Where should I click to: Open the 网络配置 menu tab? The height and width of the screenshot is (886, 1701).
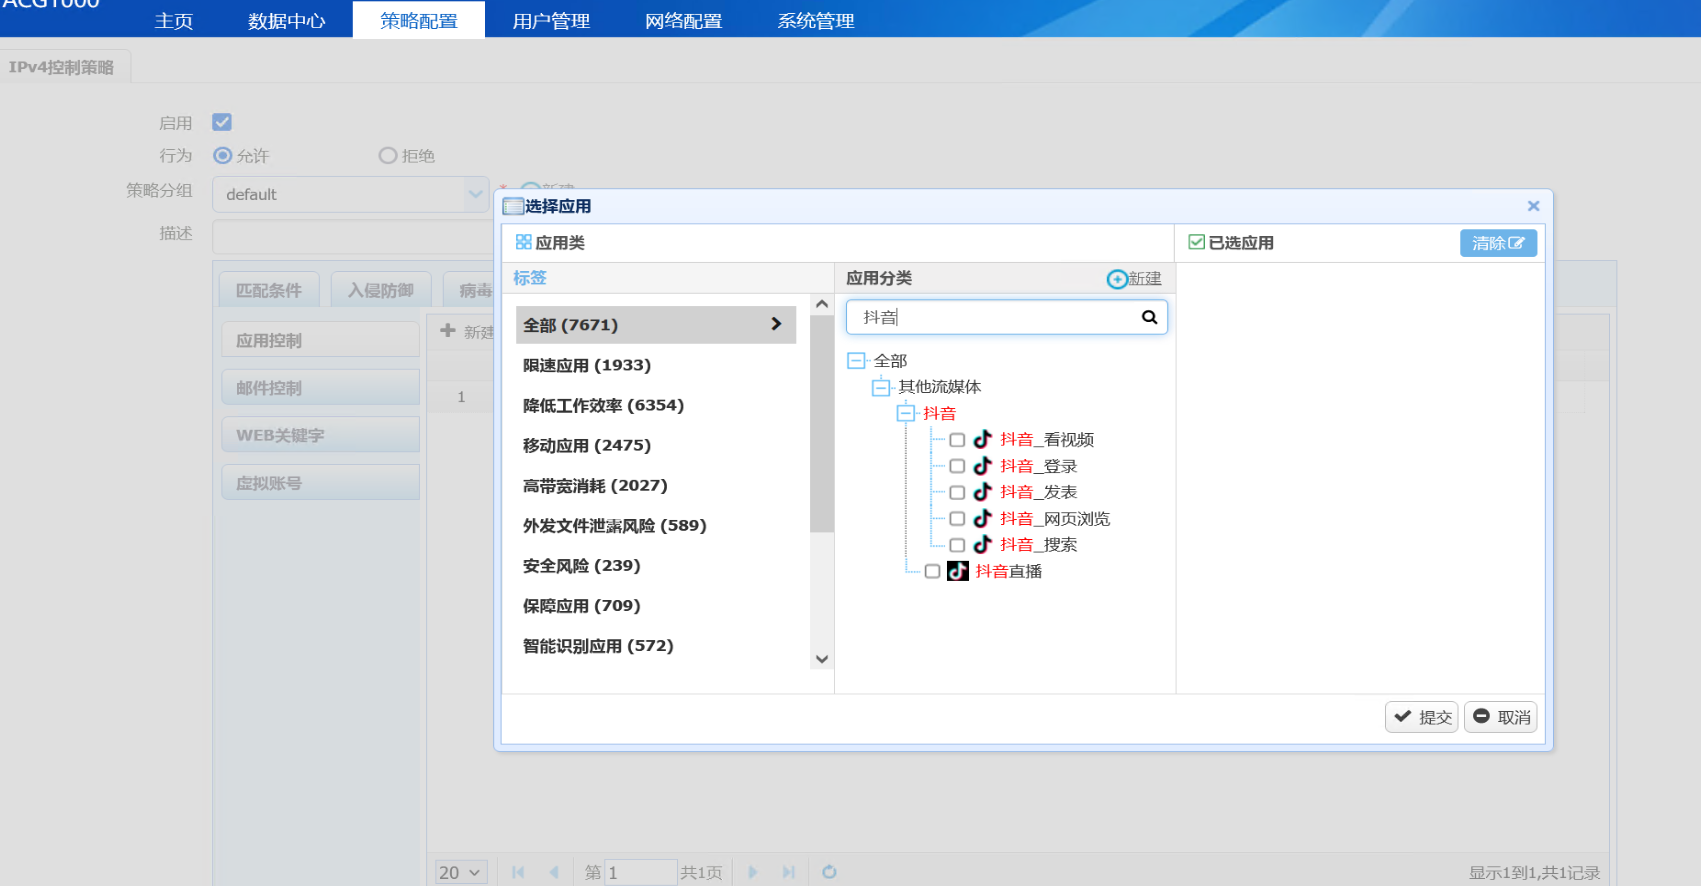click(x=683, y=20)
